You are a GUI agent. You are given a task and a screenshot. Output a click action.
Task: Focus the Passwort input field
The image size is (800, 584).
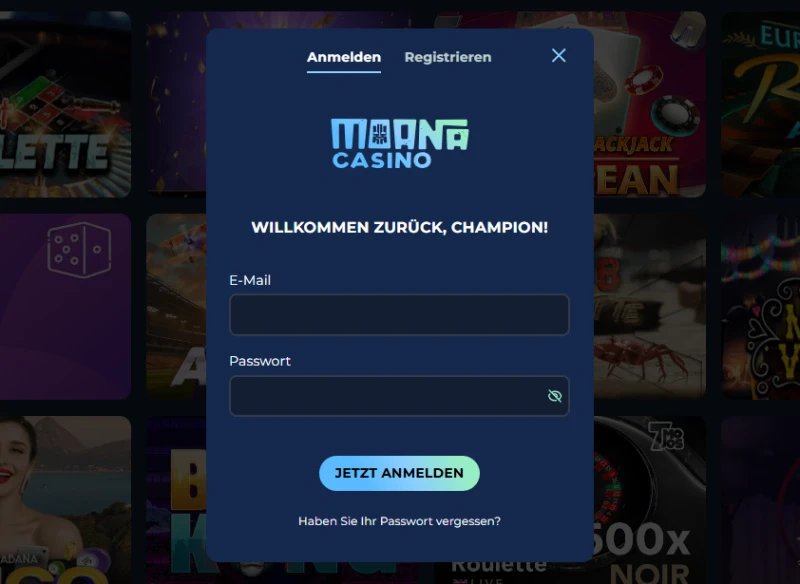[399, 396]
